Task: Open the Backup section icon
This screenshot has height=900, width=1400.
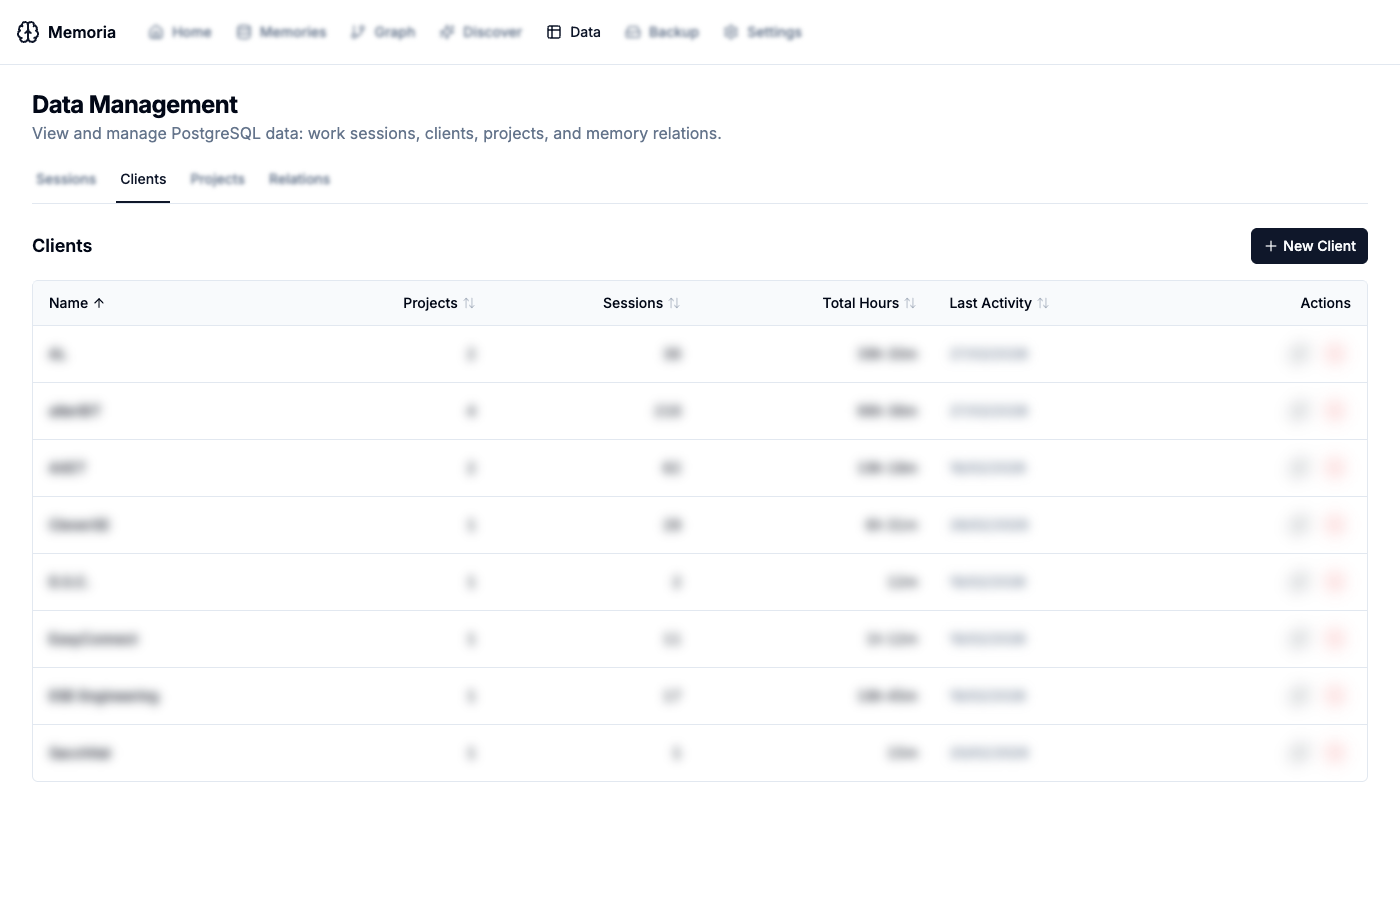Action: [x=633, y=32]
